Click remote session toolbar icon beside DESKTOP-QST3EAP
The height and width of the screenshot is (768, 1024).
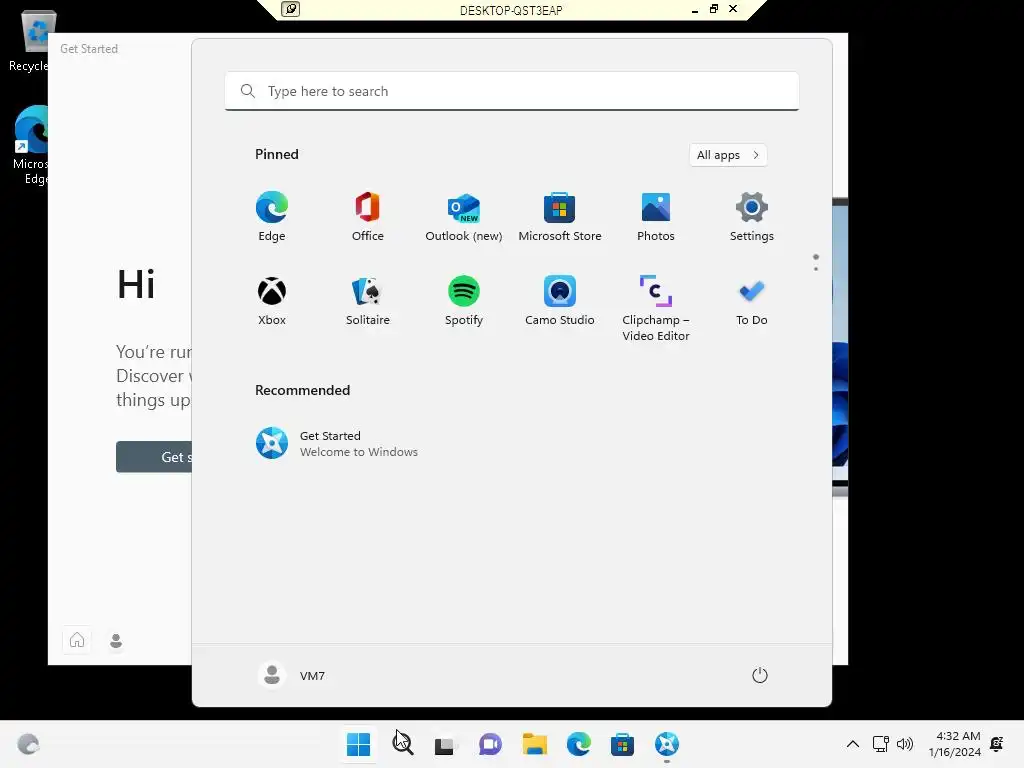pos(291,9)
